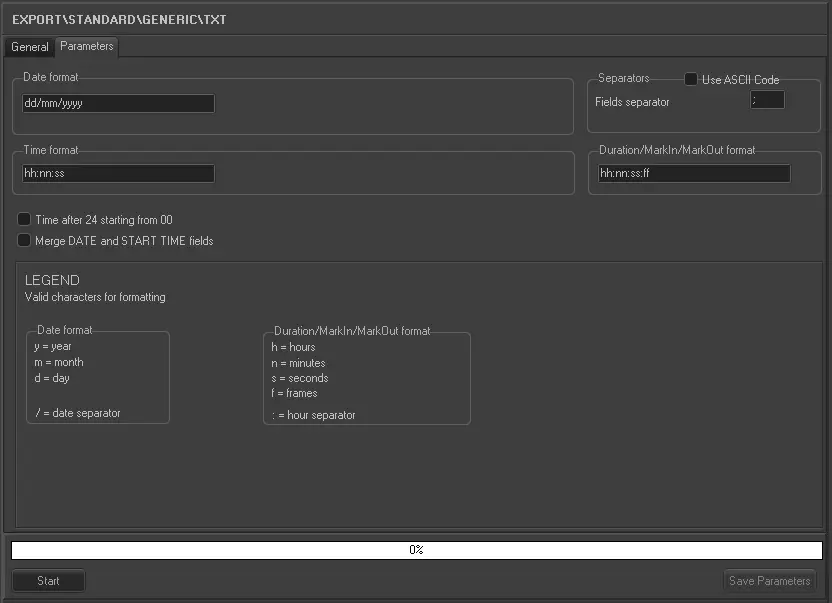Toggle Merge DATE and START TIME fields
The height and width of the screenshot is (603, 832).
[x=24, y=240]
